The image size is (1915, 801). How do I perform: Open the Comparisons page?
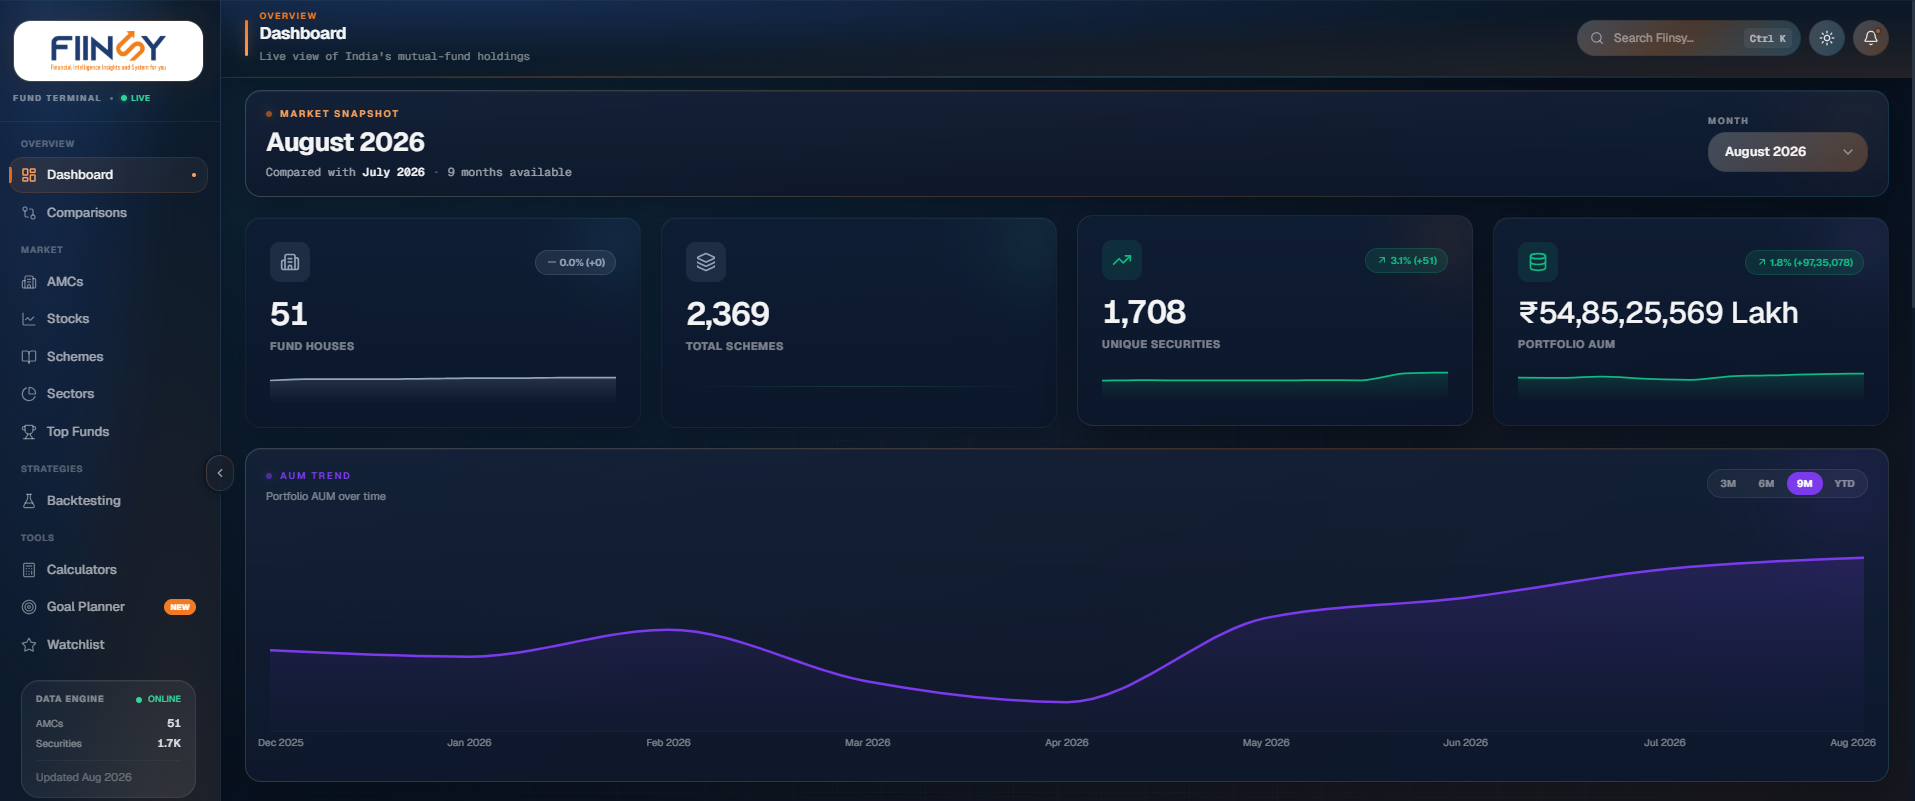108,213
